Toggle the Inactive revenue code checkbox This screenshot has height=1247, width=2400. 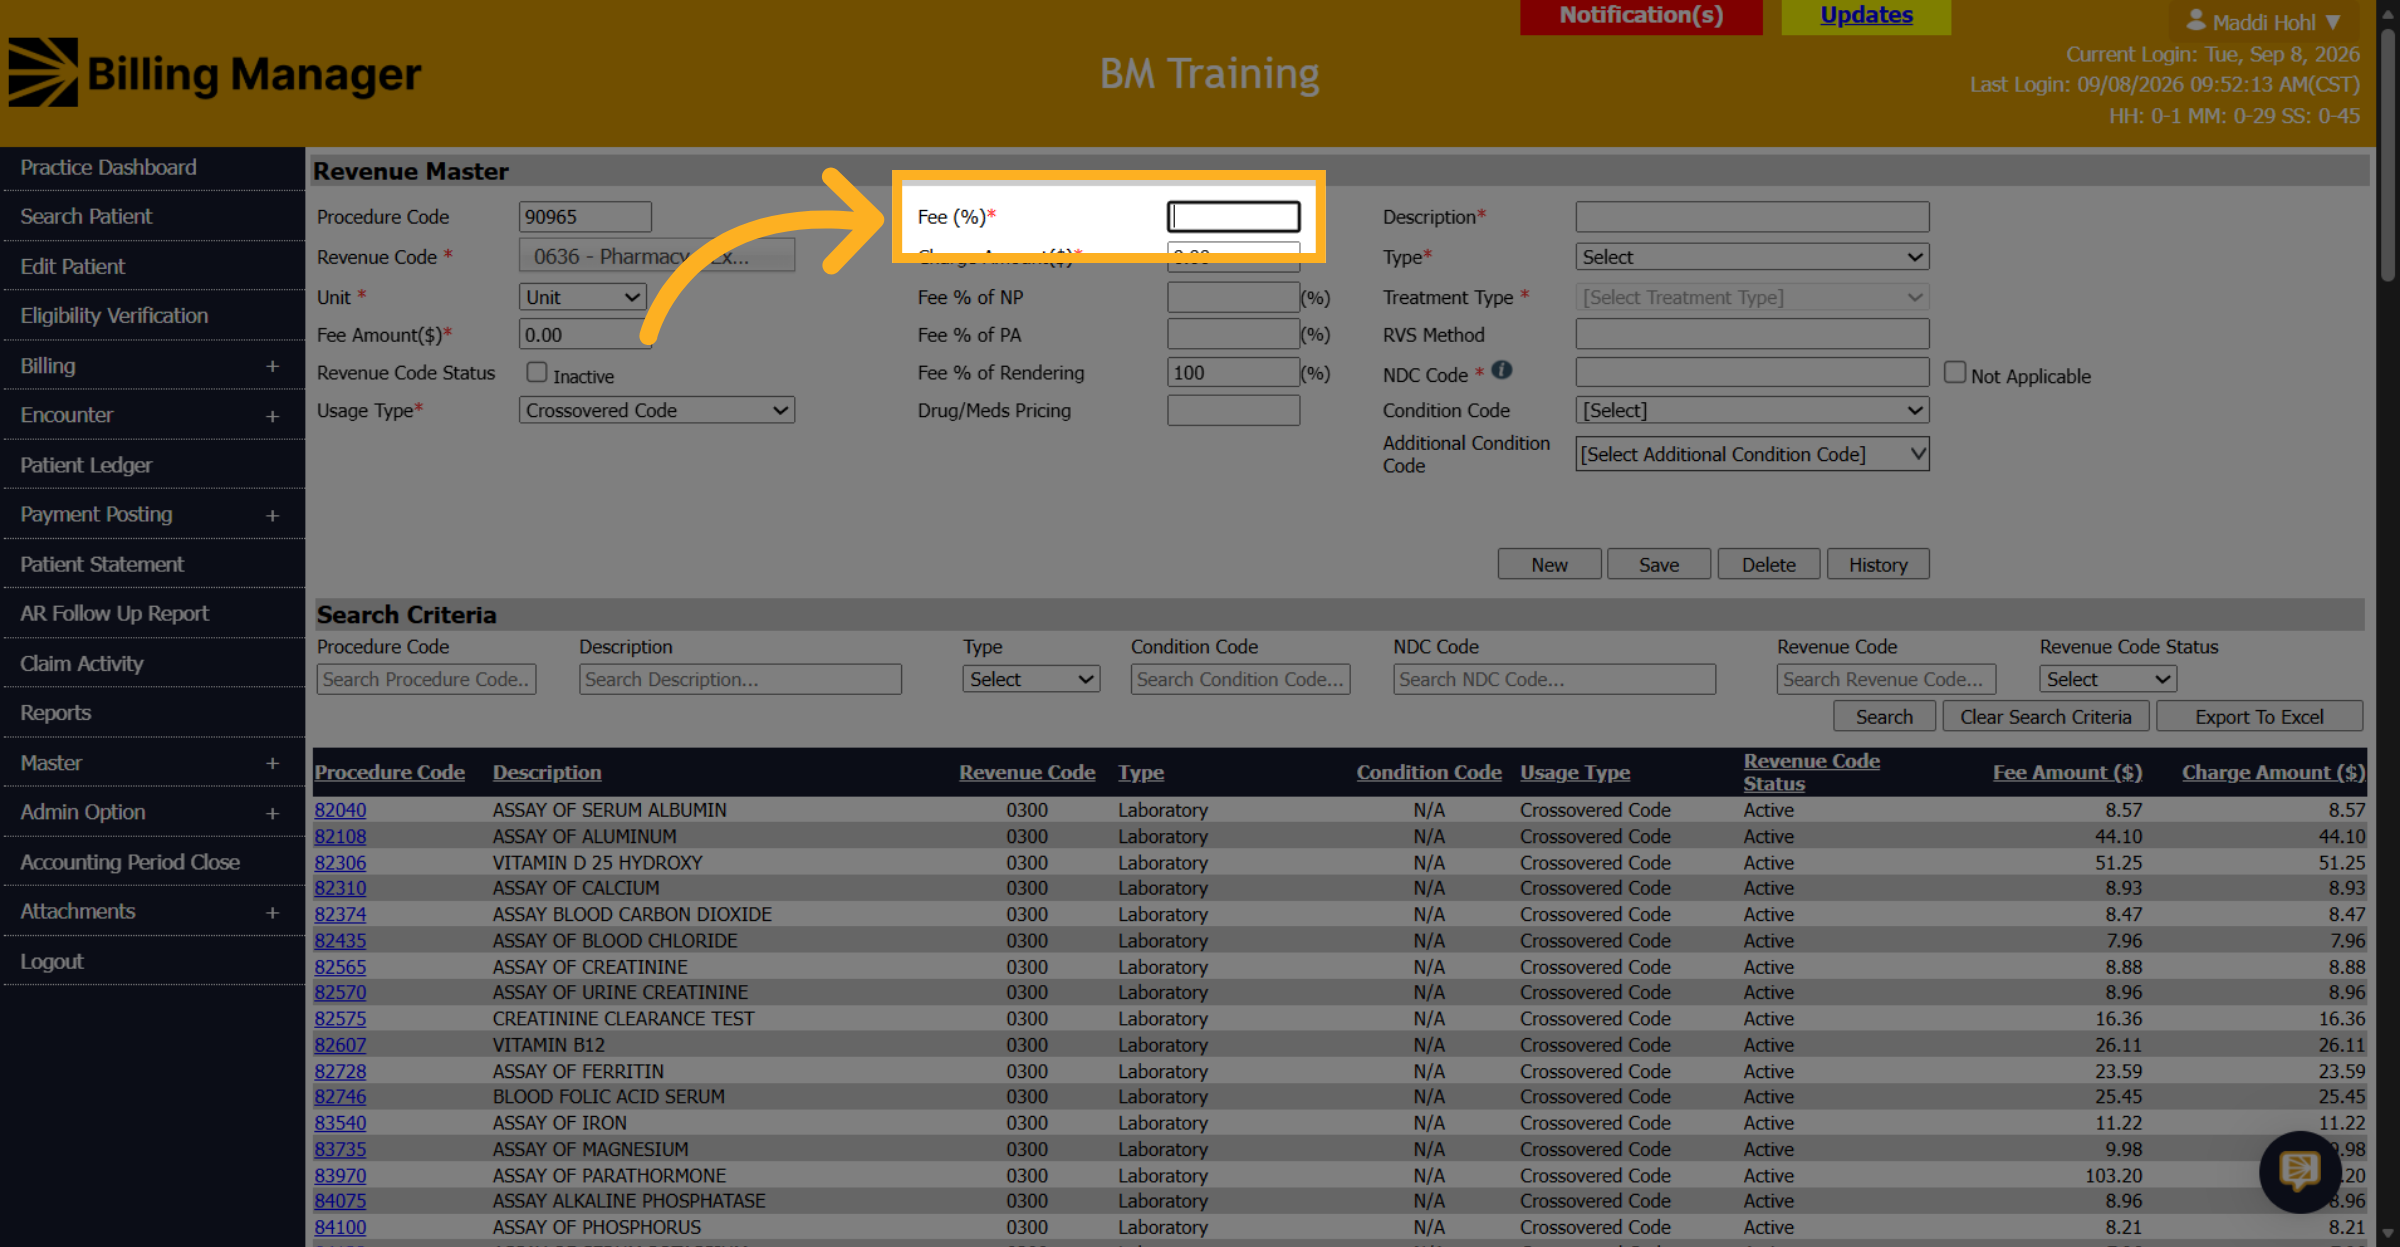point(537,372)
